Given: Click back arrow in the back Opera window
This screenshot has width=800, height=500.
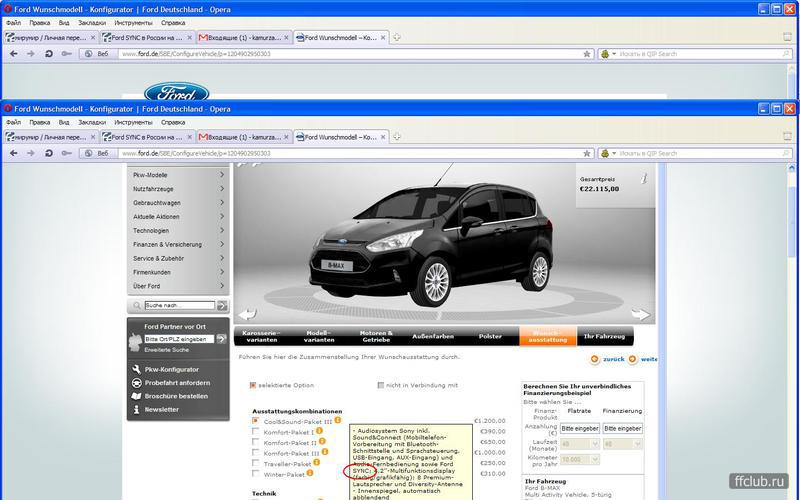Looking at the screenshot, I should pyautogui.click(x=14, y=54).
